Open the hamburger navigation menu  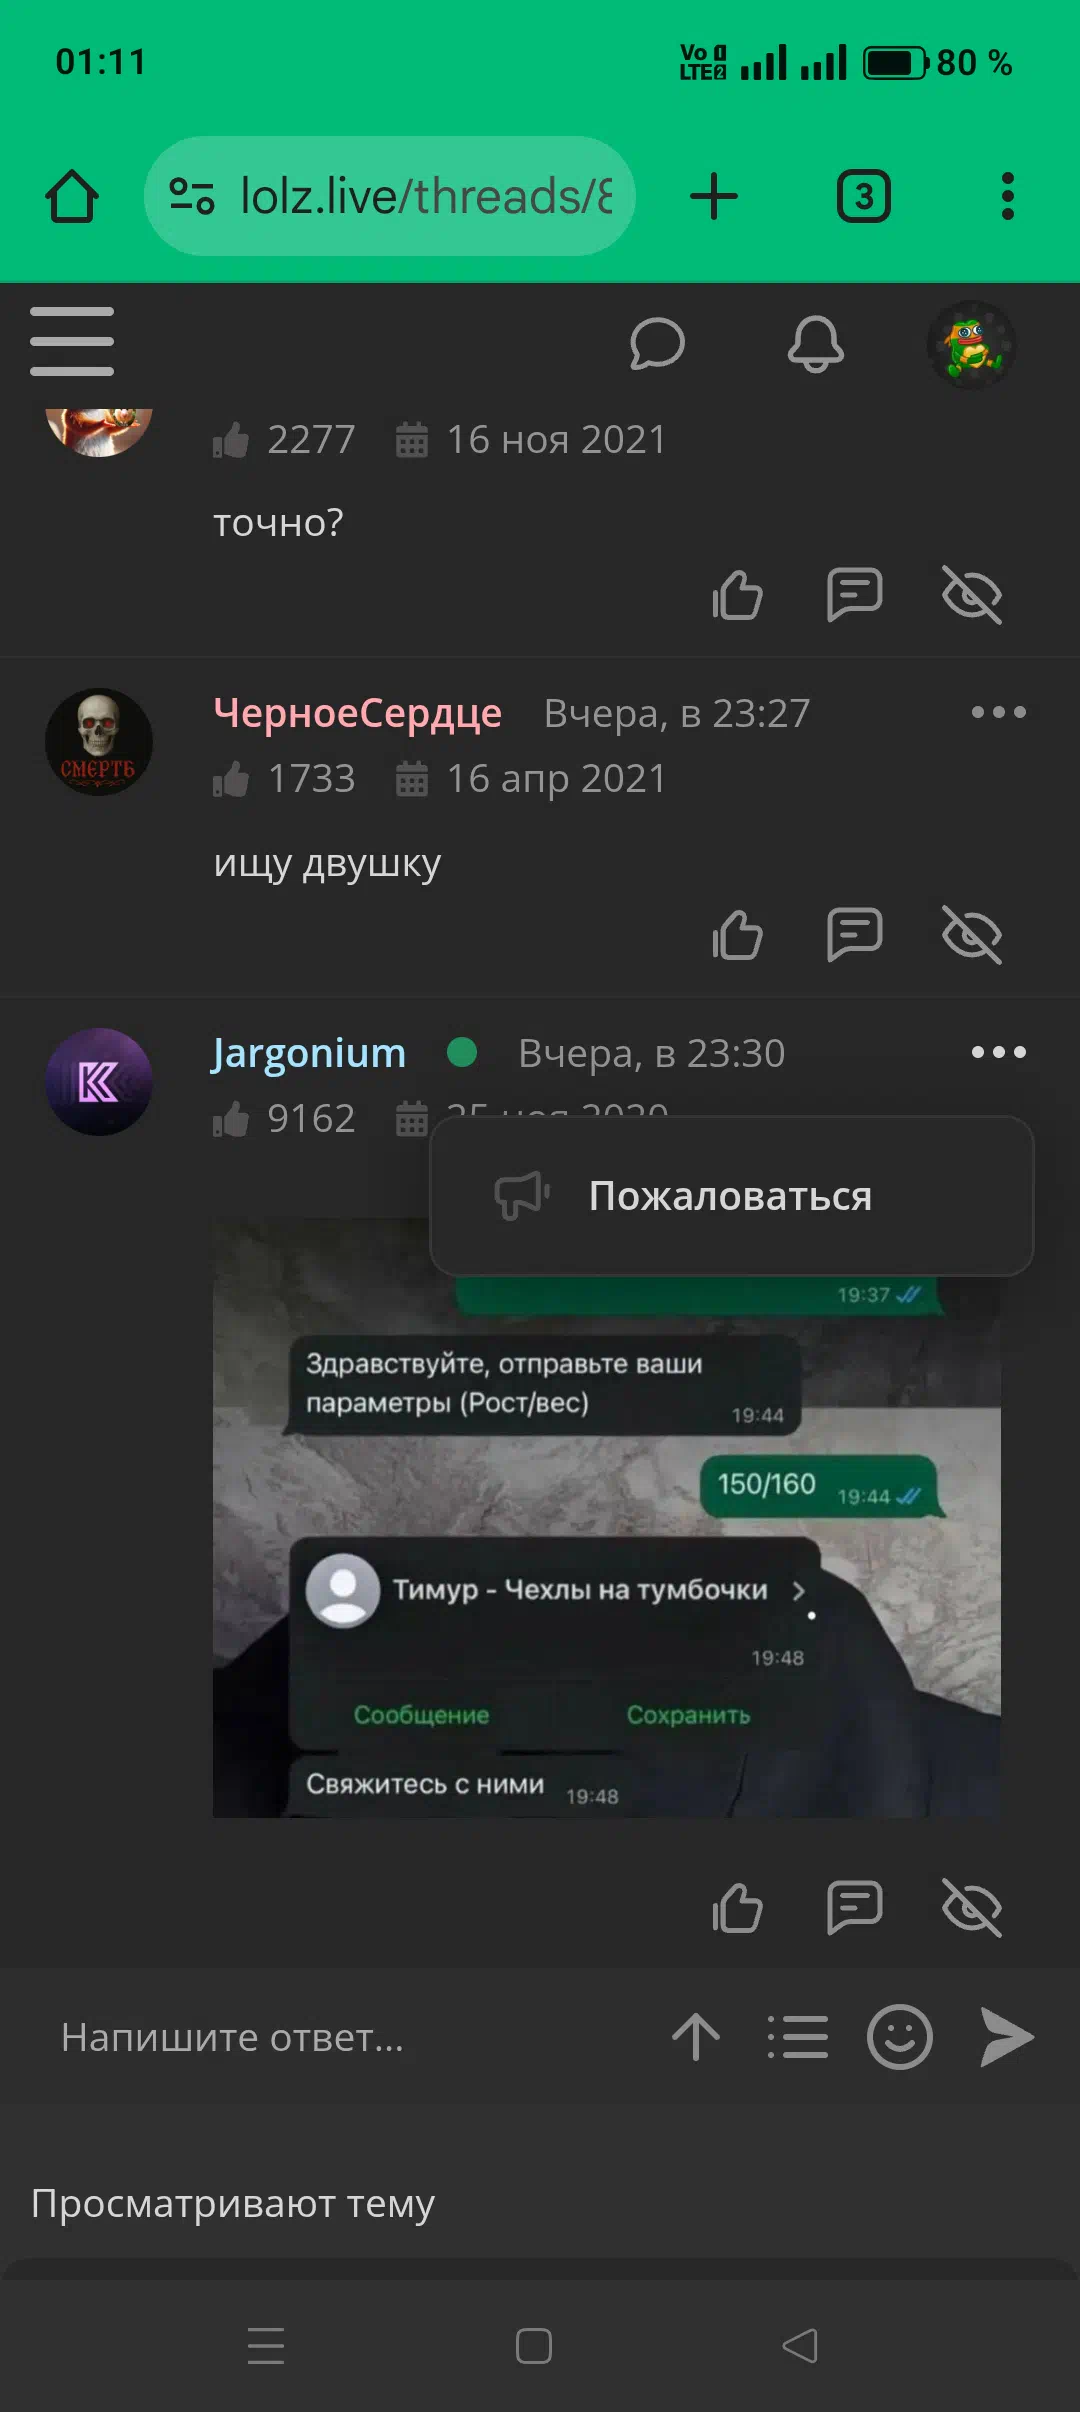point(72,342)
